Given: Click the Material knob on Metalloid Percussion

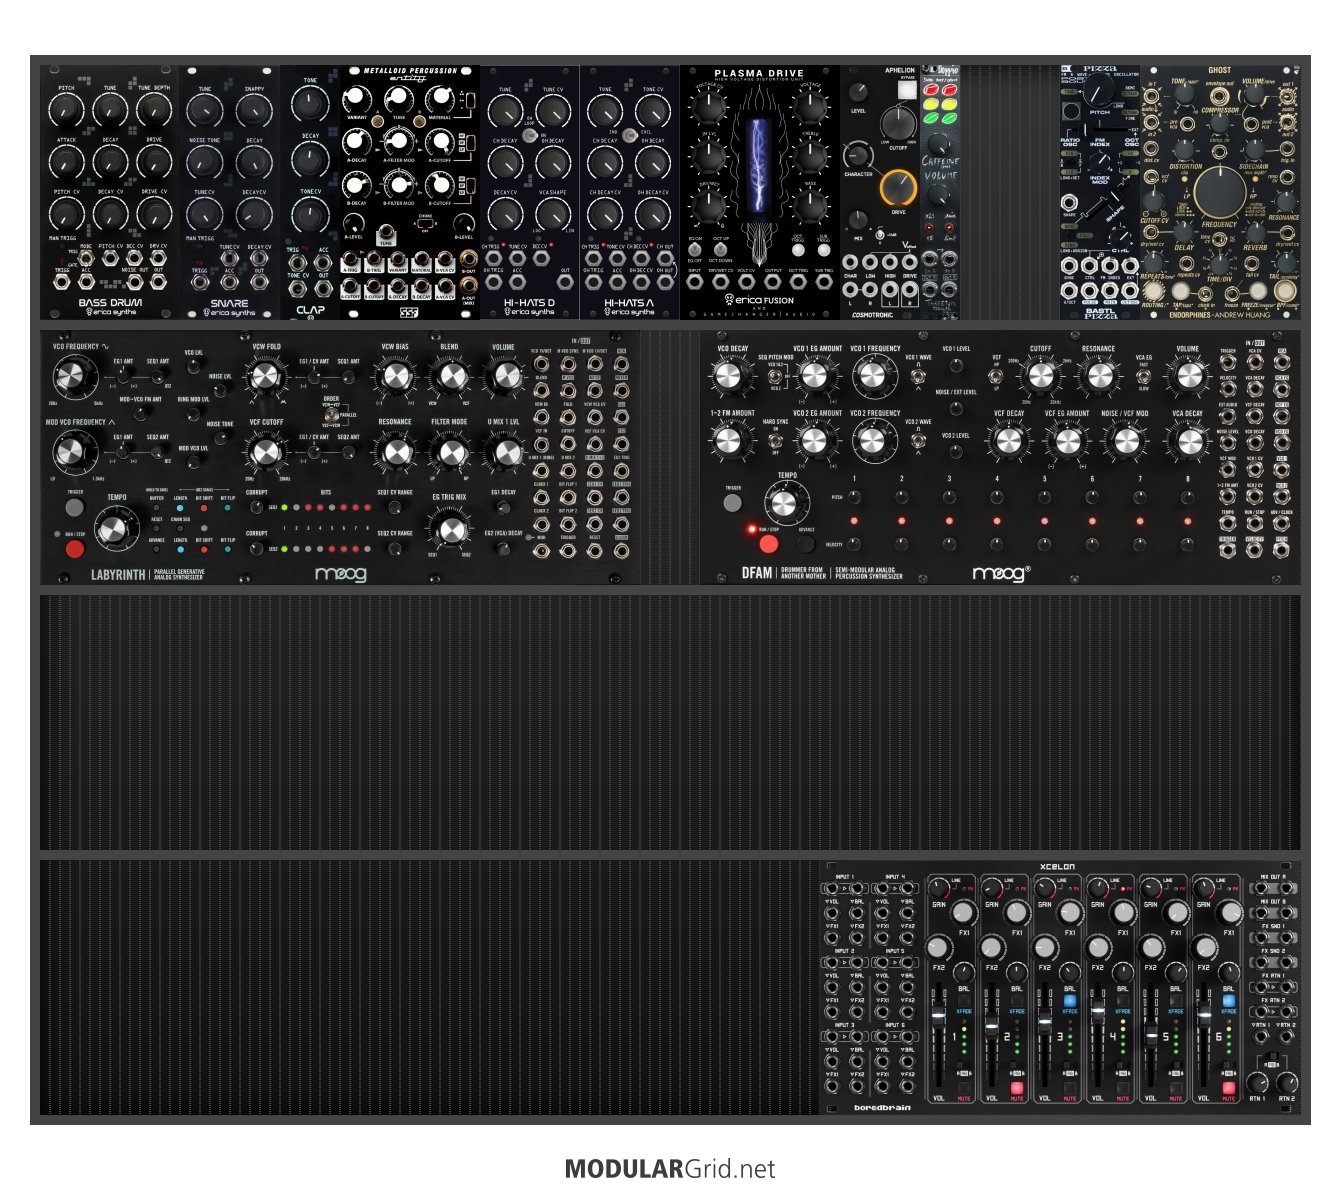Looking at the screenshot, I should [x=440, y=99].
